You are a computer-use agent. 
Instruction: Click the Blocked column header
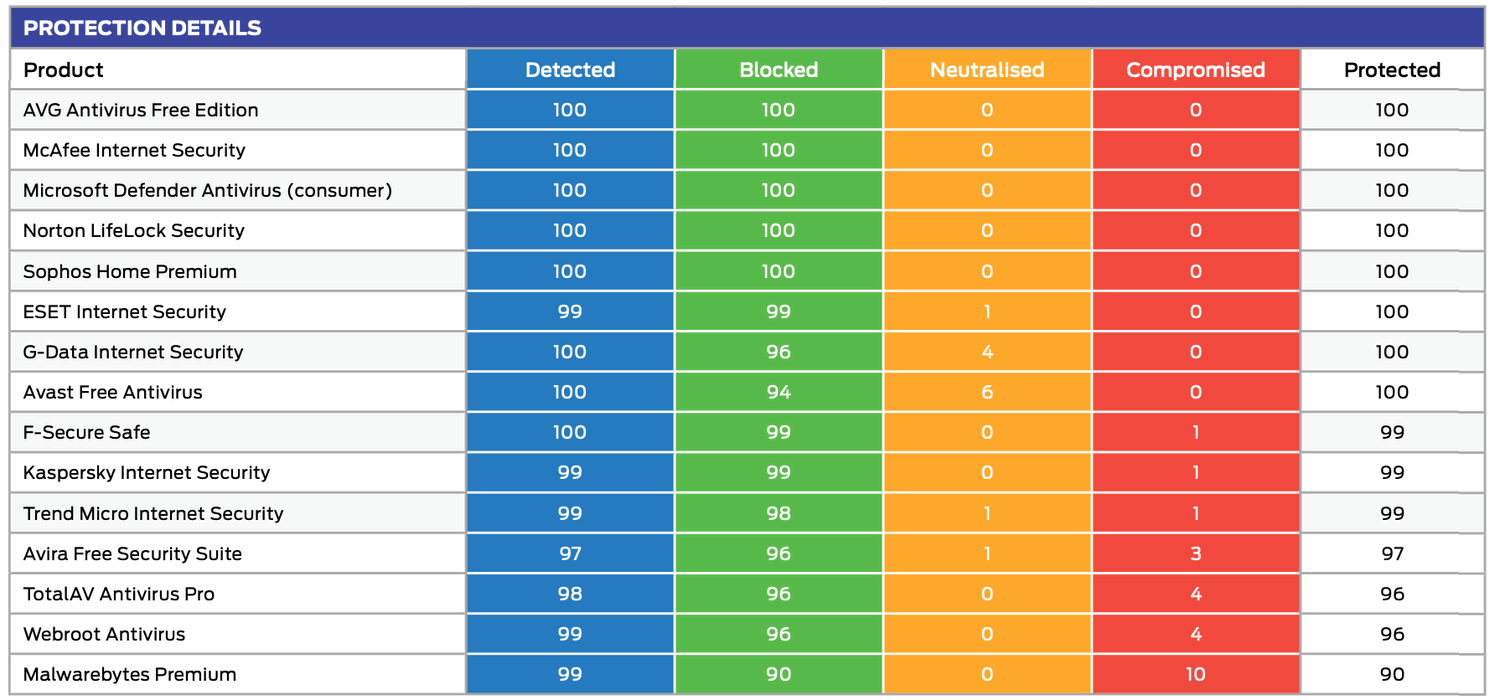click(x=778, y=70)
